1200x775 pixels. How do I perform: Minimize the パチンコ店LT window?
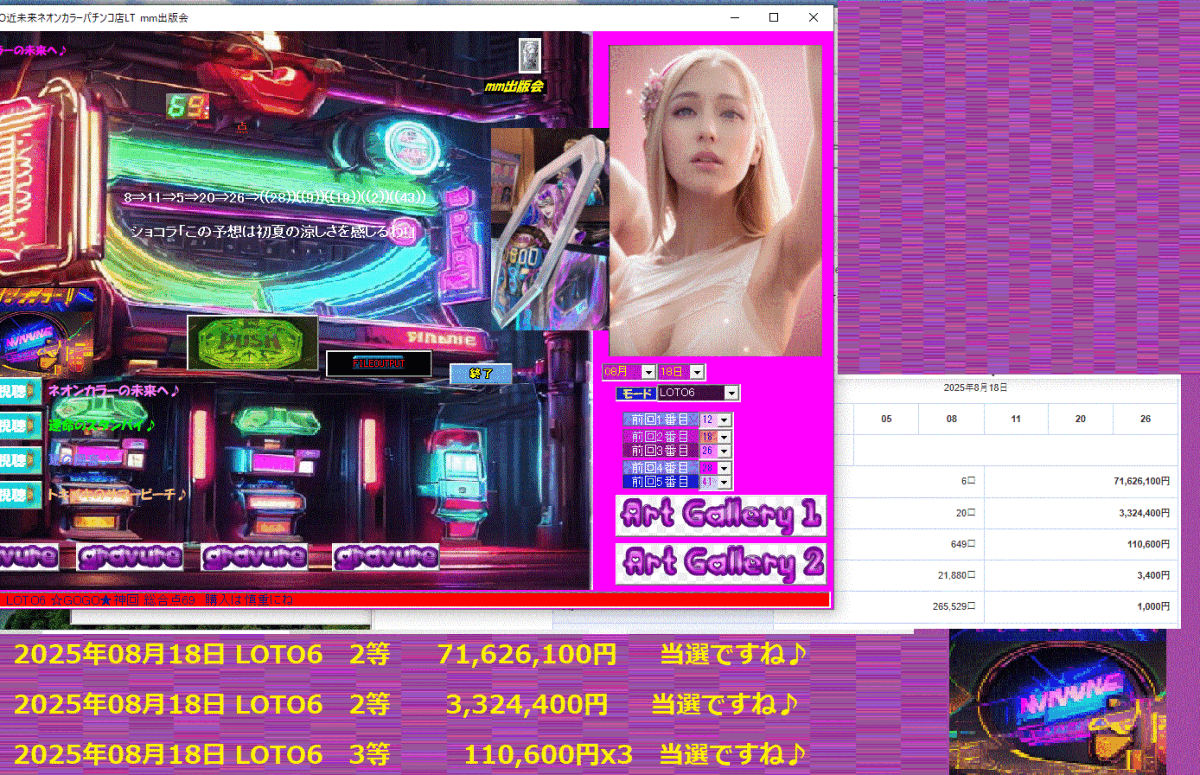pos(735,17)
